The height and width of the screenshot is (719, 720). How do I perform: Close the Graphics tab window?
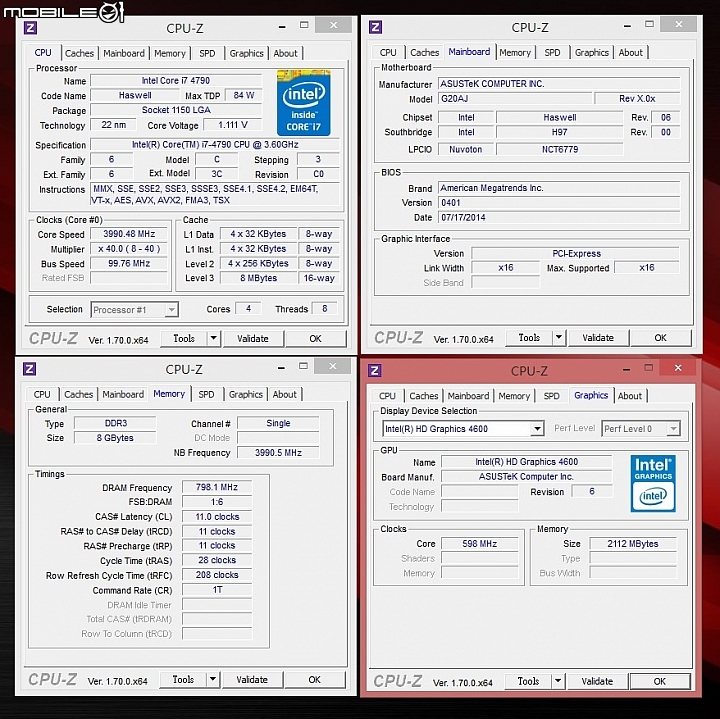click(678, 368)
